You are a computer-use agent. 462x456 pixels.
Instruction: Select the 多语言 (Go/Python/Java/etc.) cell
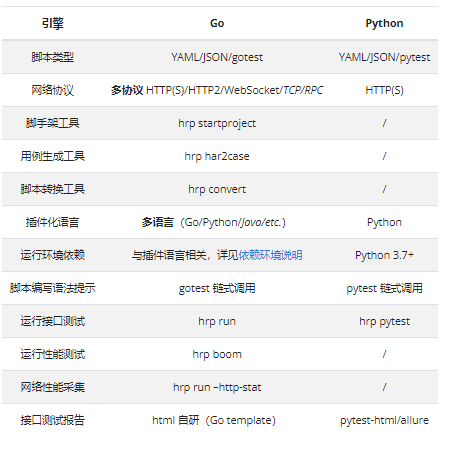point(214,222)
